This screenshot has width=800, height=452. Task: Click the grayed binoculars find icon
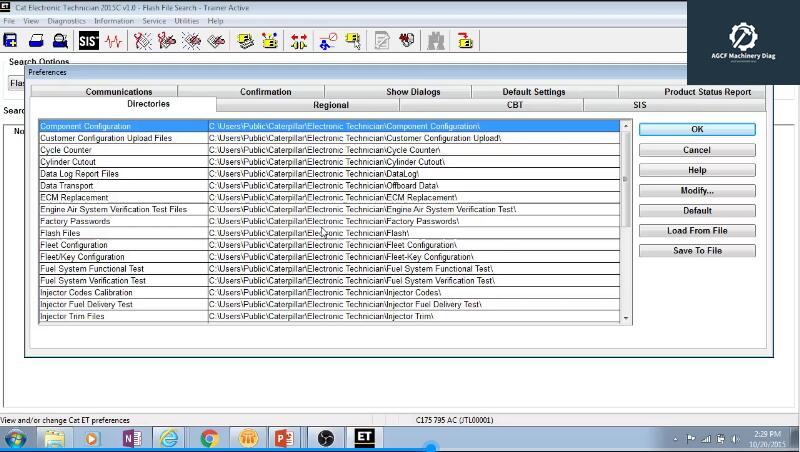click(x=436, y=40)
